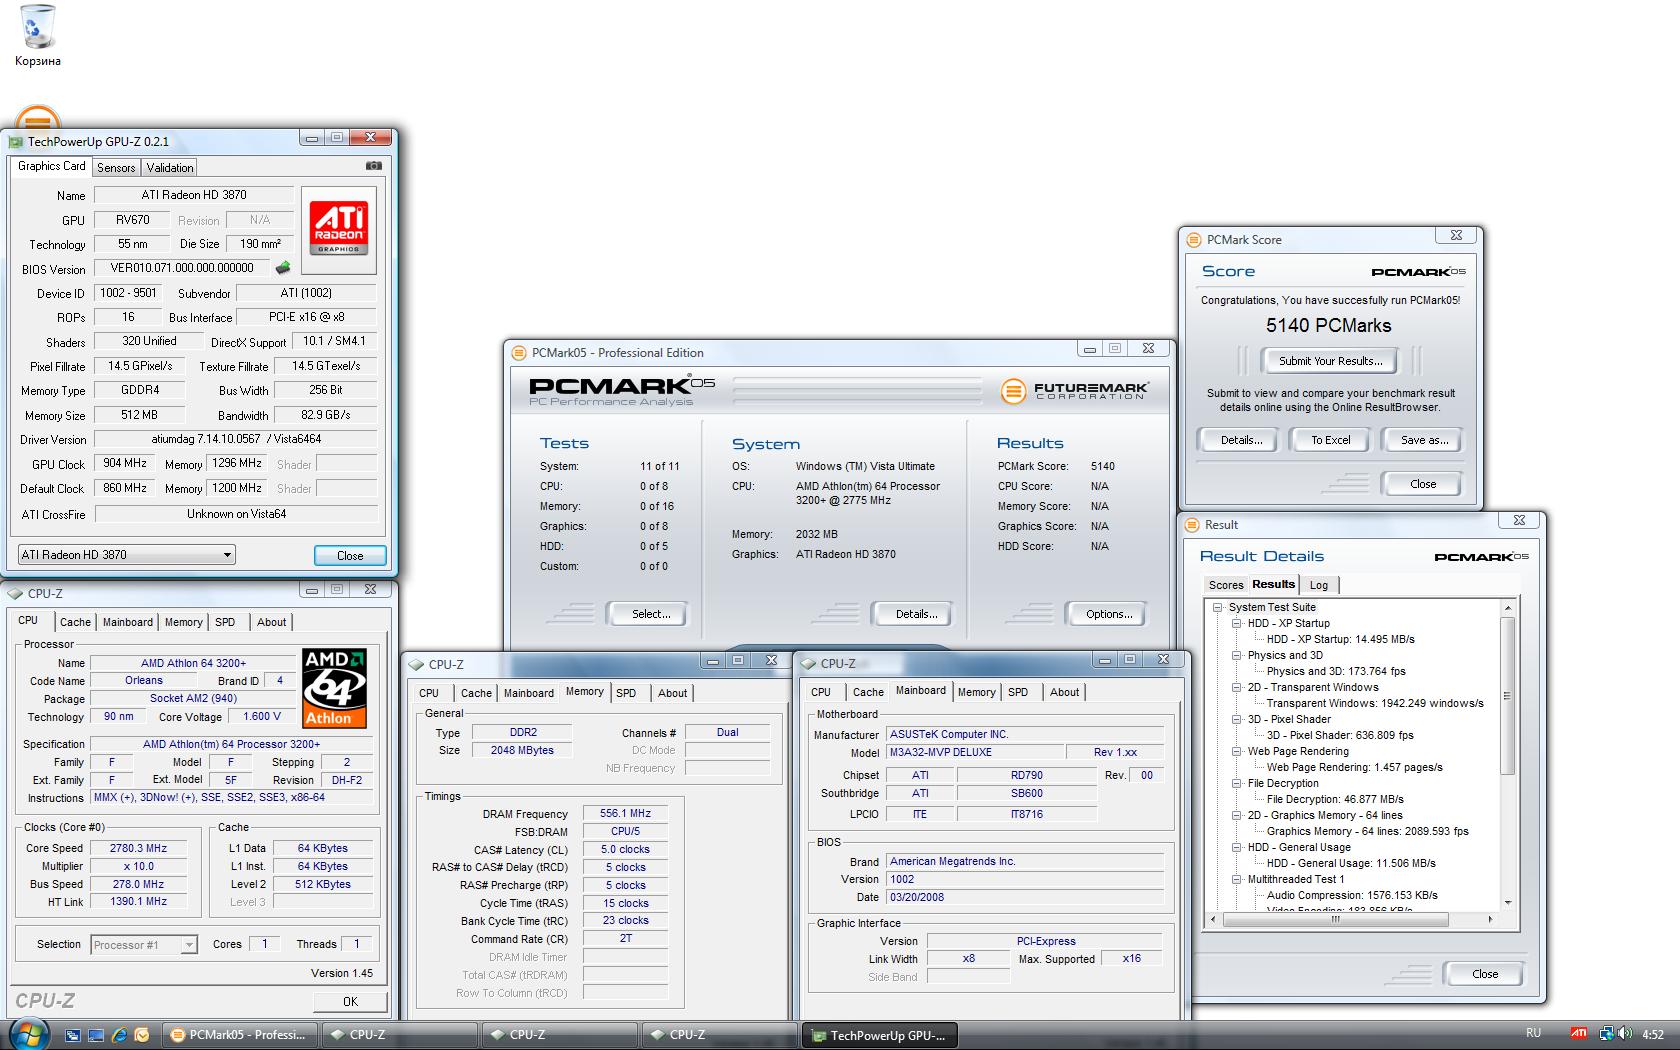The height and width of the screenshot is (1050, 1680).
Task: Click the Close button in GPU-Z
Action: (350, 556)
